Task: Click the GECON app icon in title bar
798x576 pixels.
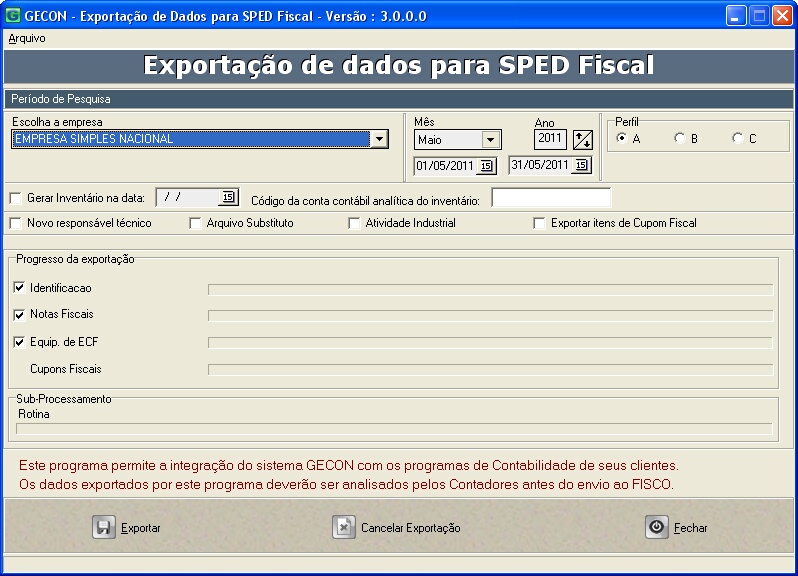Action: (12, 15)
